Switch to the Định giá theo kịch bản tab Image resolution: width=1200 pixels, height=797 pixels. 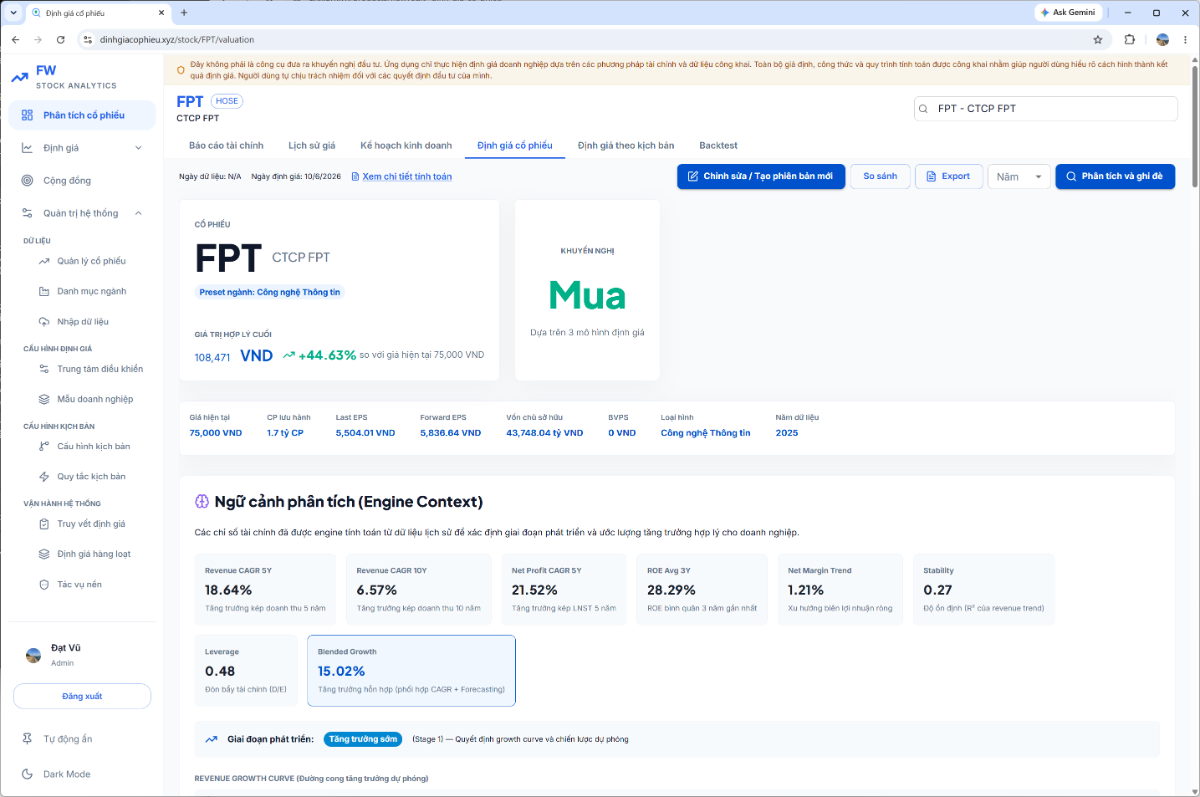pyautogui.click(x=626, y=145)
